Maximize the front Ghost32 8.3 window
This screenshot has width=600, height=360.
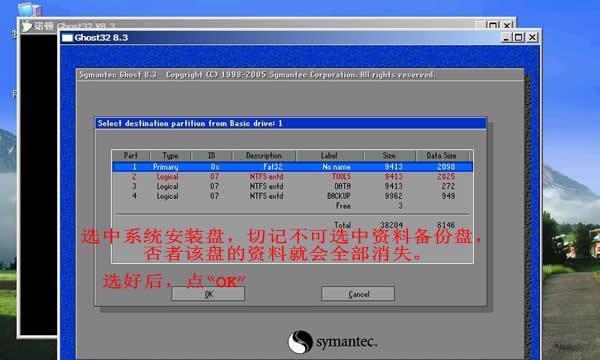tap(519, 37)
